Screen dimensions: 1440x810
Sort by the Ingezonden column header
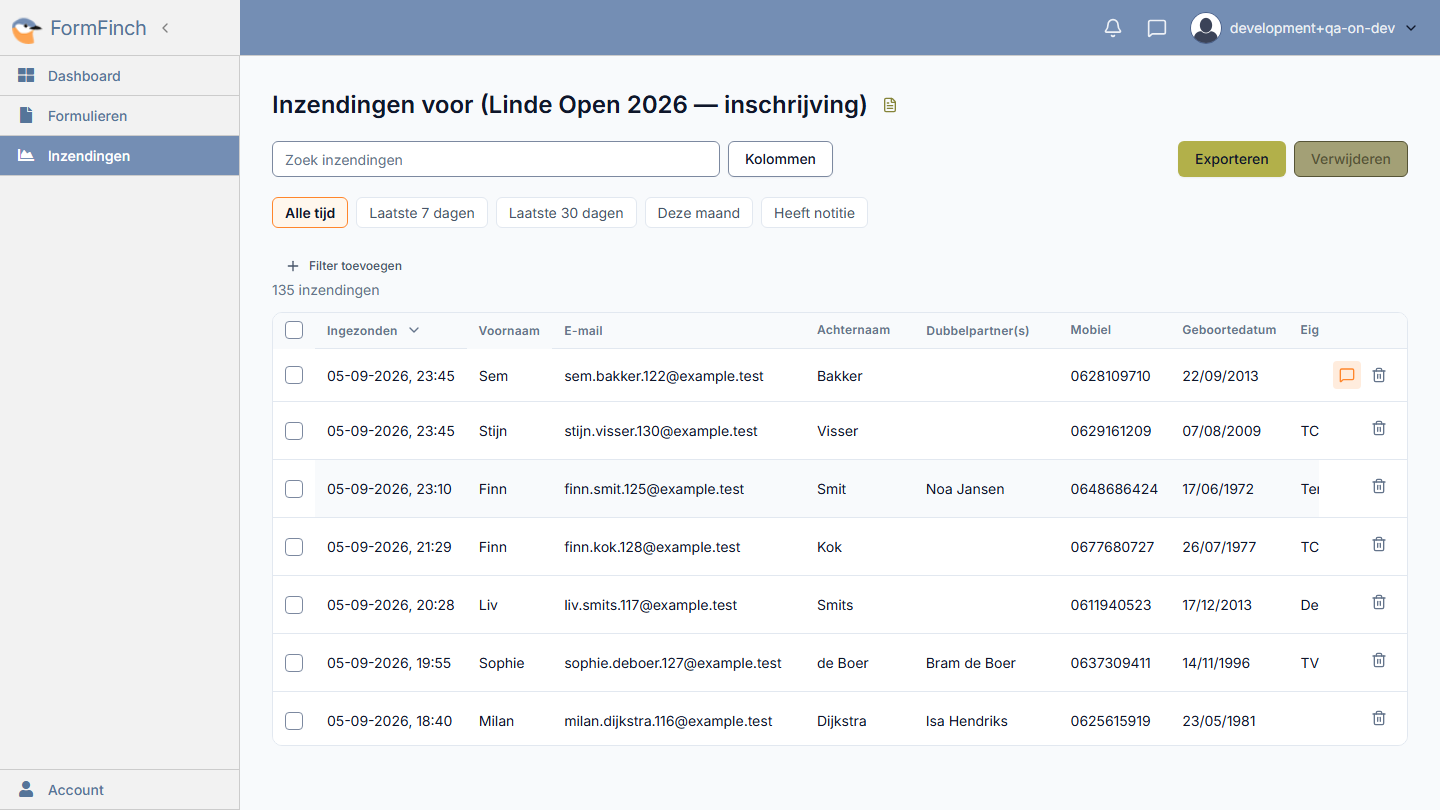(373, 331)
